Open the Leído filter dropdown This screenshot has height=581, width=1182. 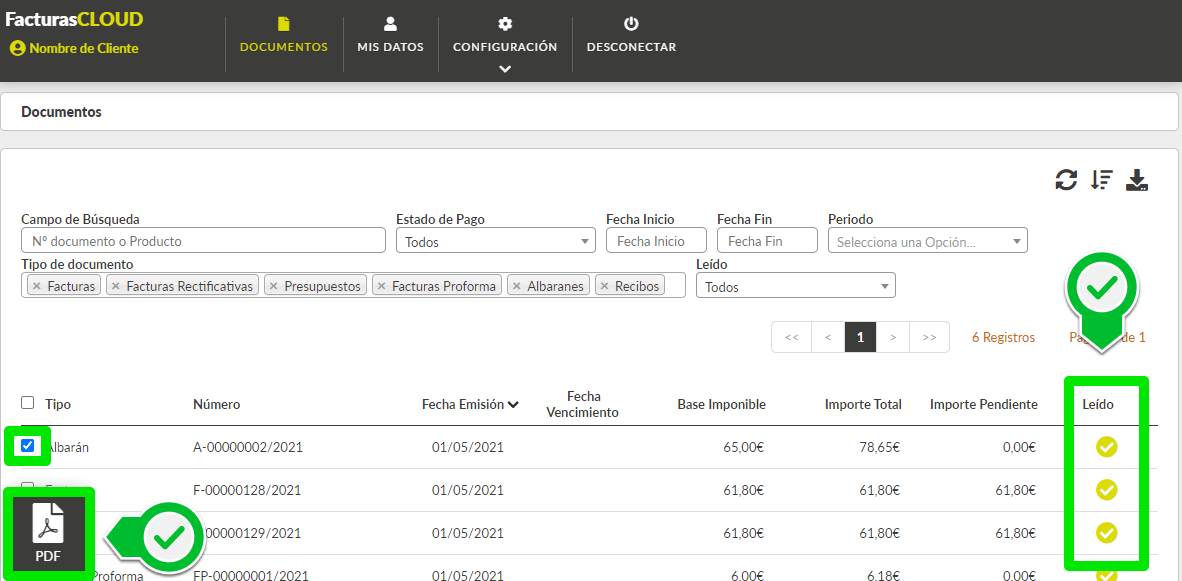(x=796, y=286)
